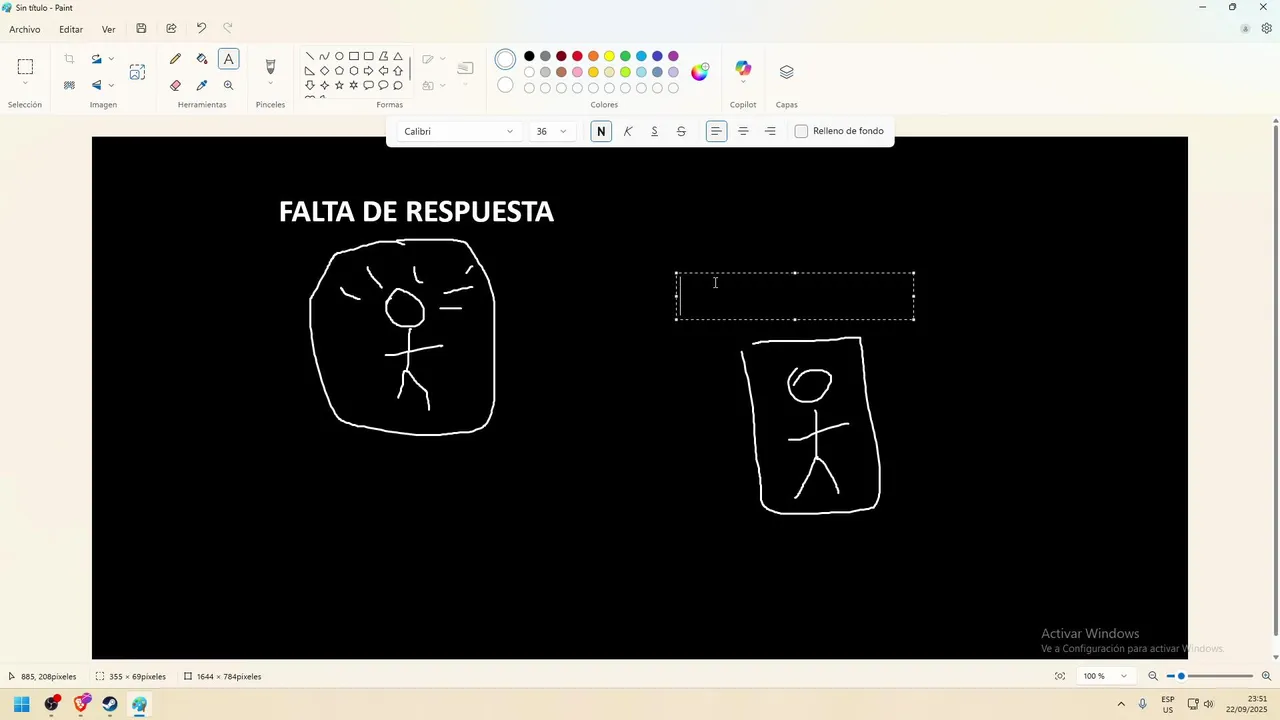Viewport: 1280px width, 720px height.
Task: Pick the yellow color swatch
Action: tap(609, 56)
